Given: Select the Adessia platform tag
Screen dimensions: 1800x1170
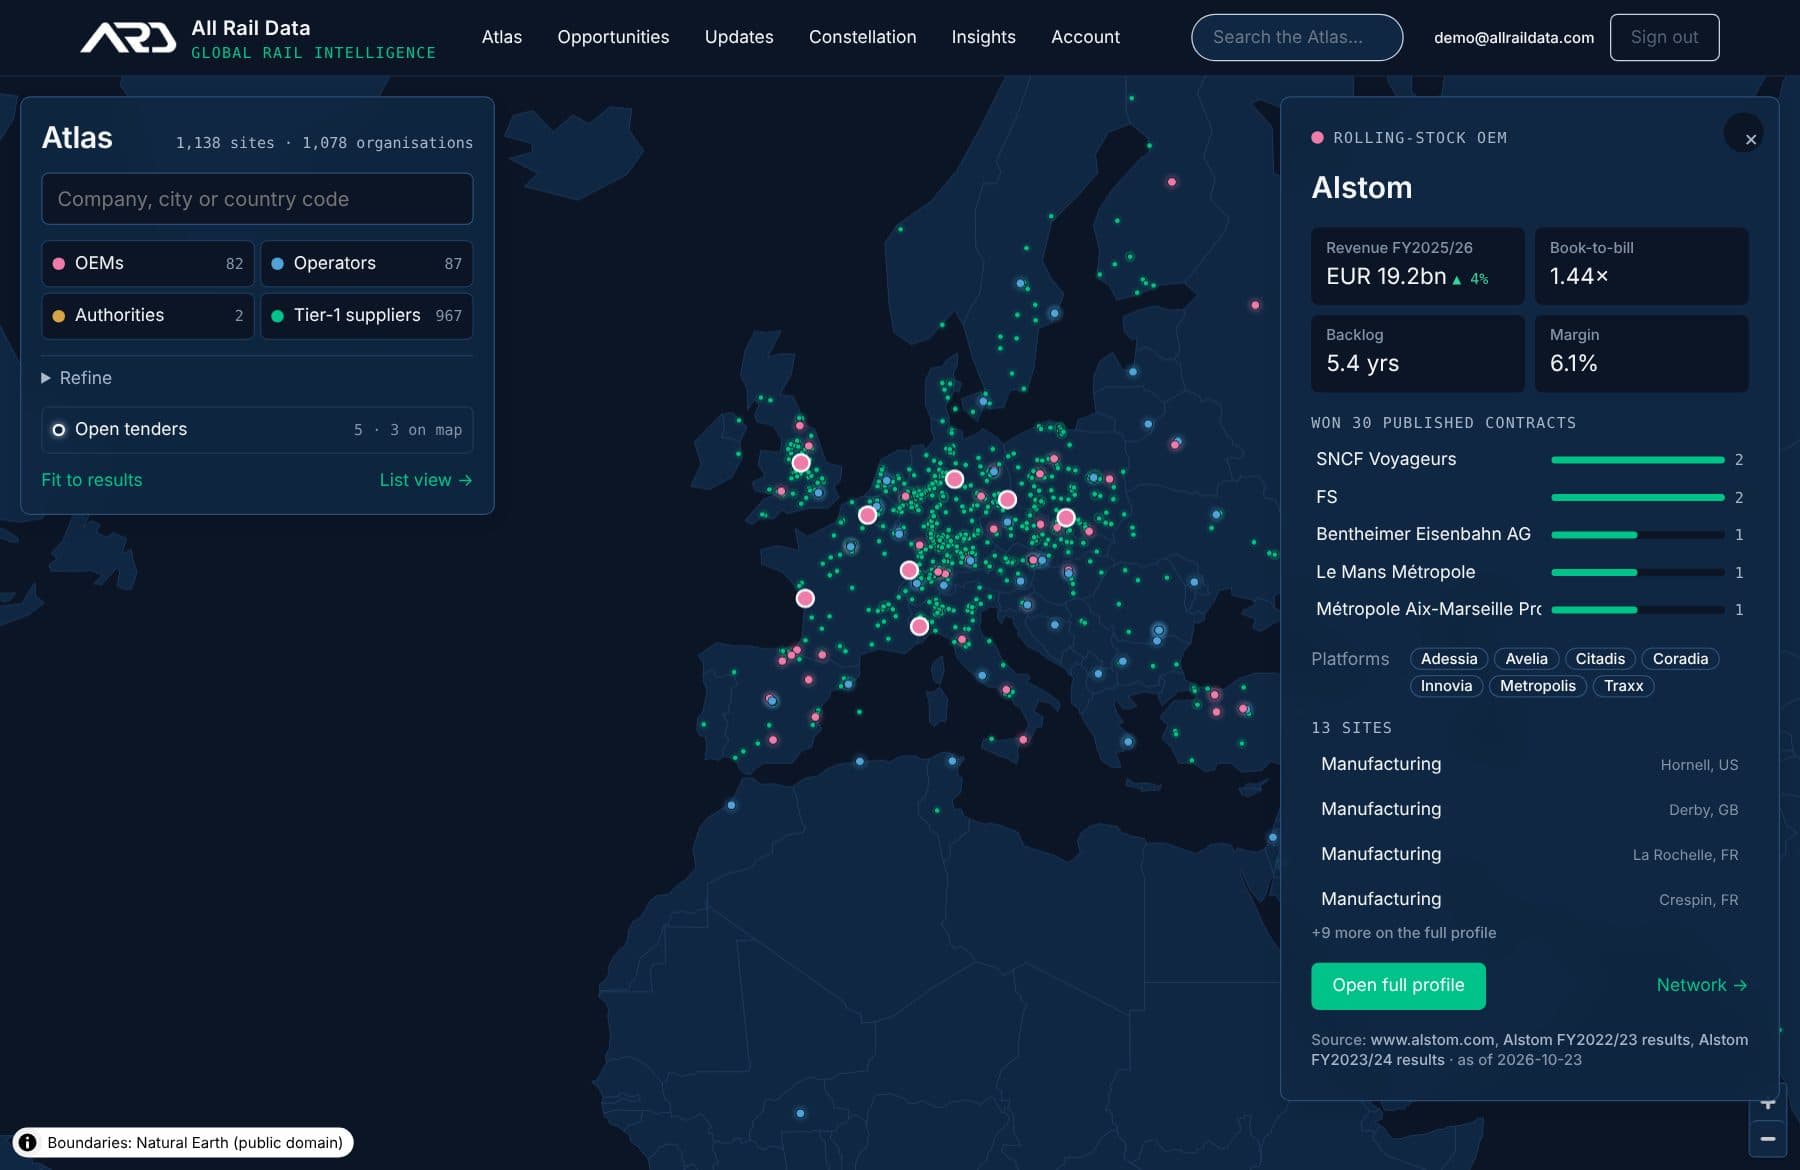Looking at the screenshot, I should pyautogui.click(x=1449, y=659).
